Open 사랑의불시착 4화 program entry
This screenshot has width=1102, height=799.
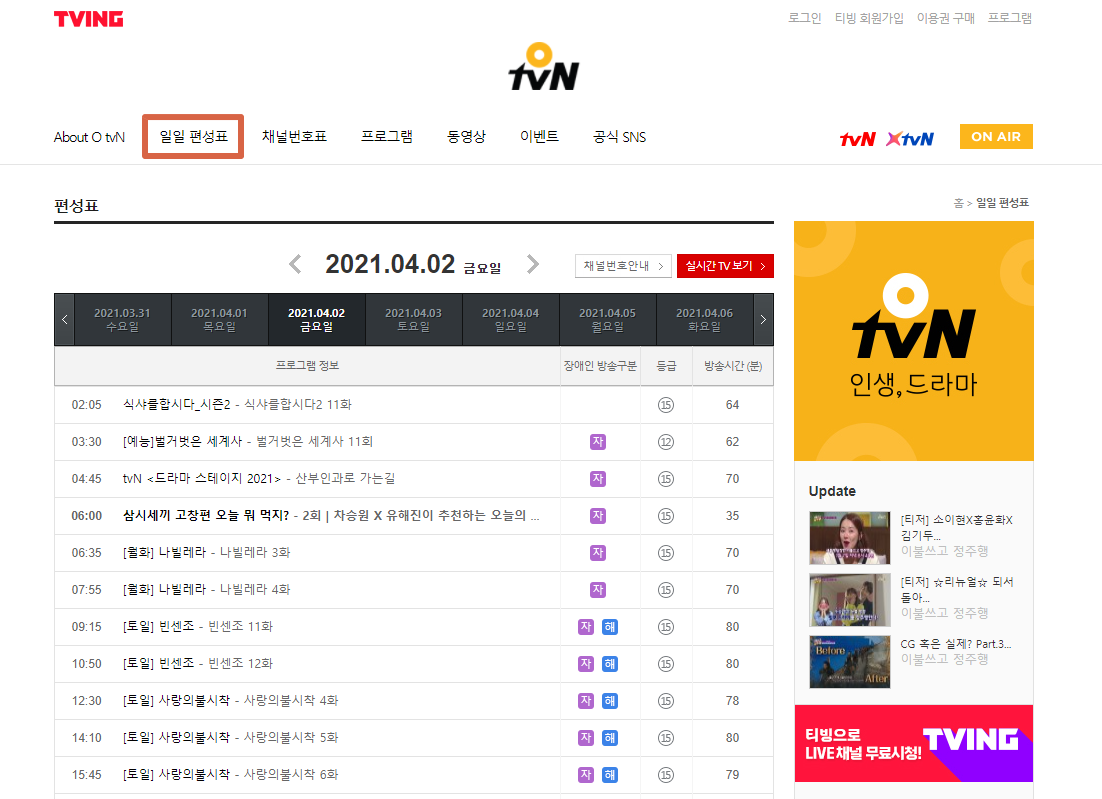tap(231, 701)
